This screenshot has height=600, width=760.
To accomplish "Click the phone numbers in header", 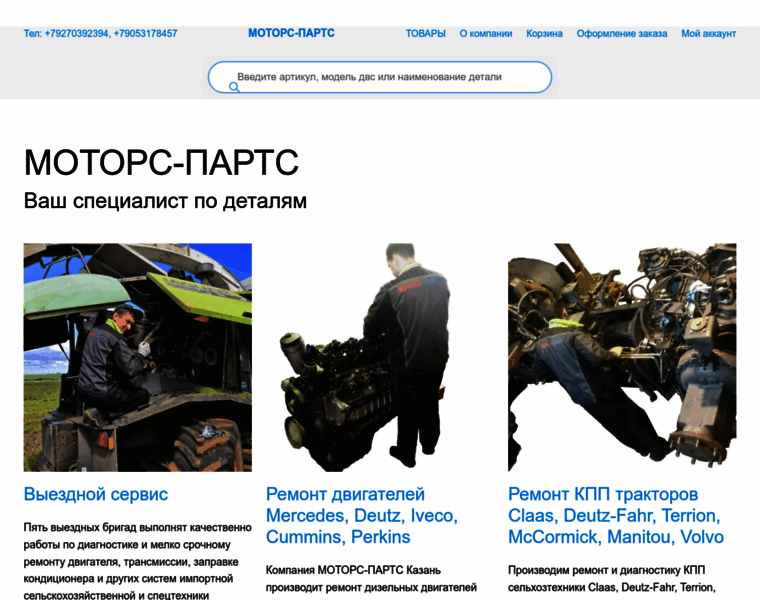I will 100,33.
